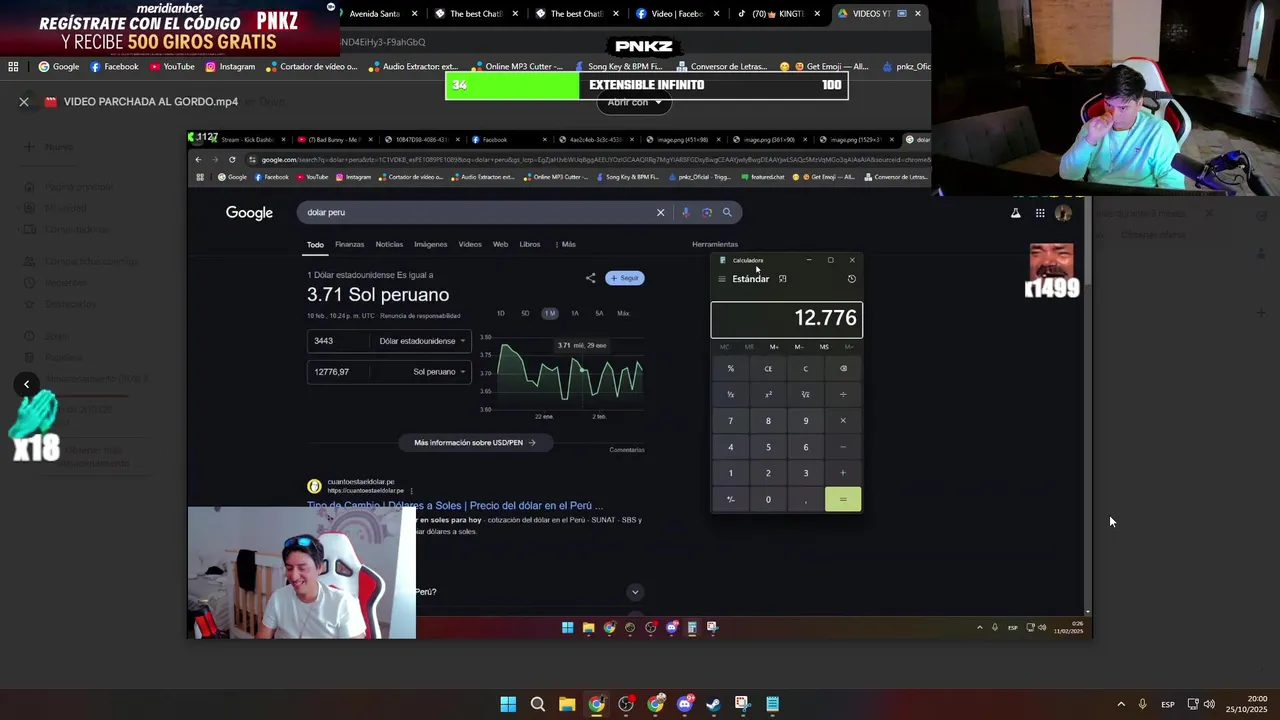
Task: Click the Calculator backspace key
Action: [x=843, y=368]
